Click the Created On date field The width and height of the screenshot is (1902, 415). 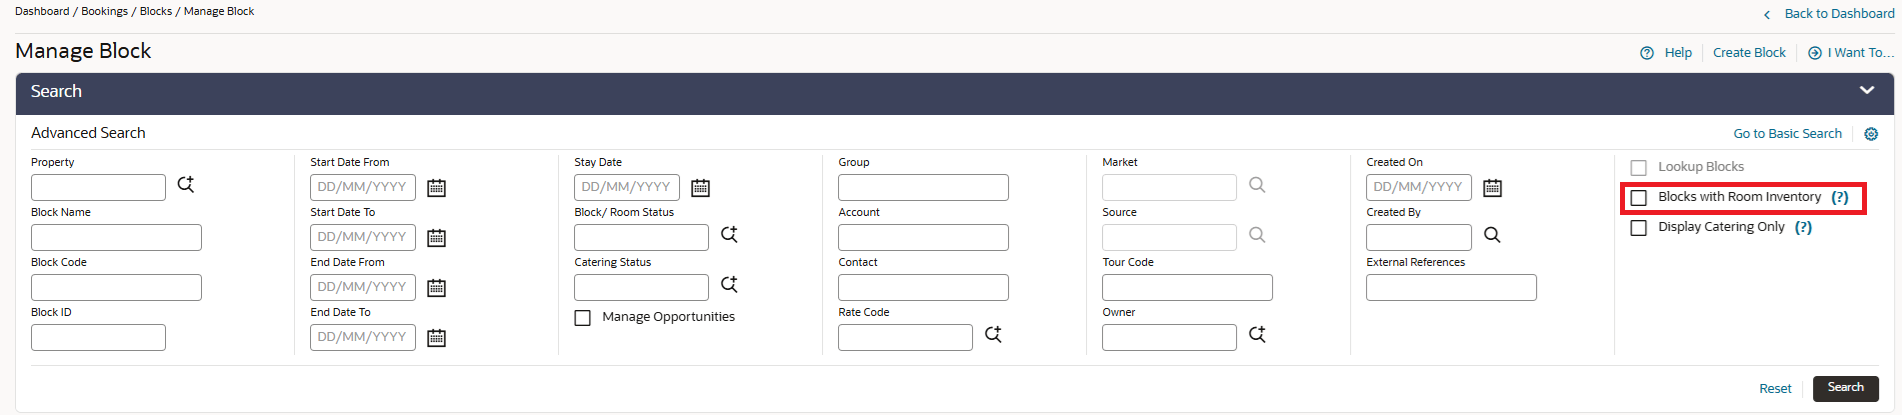1419,188
